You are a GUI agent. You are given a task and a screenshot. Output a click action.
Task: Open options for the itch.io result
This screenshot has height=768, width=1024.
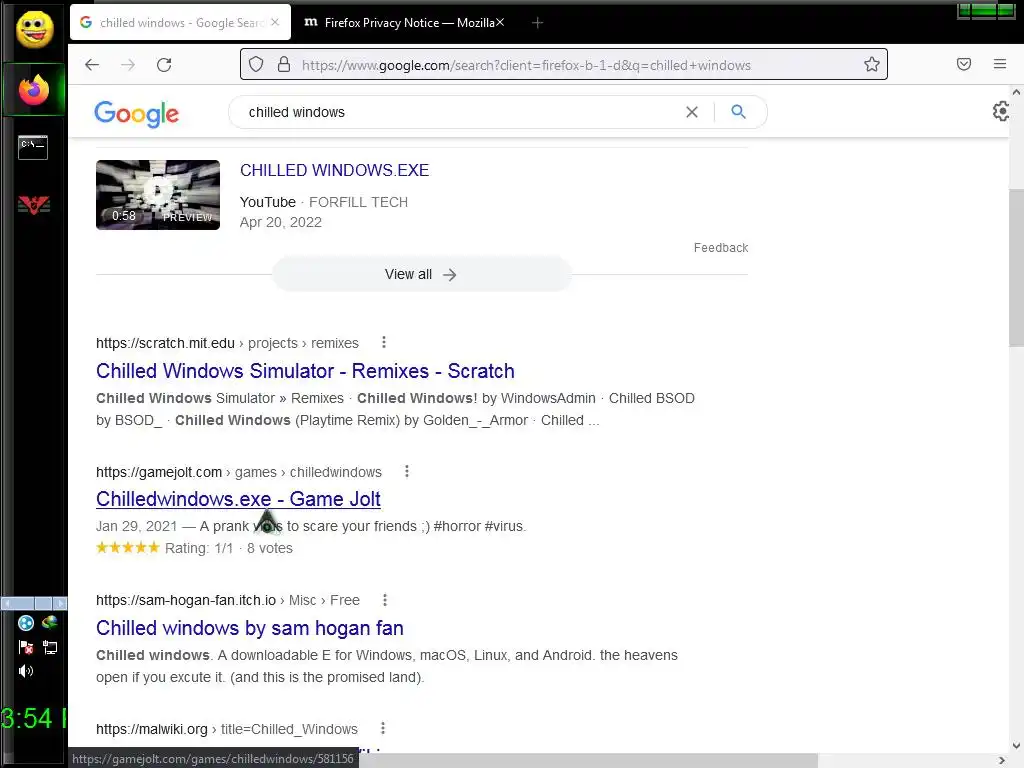pyautogui.click(x=385, y=600)
